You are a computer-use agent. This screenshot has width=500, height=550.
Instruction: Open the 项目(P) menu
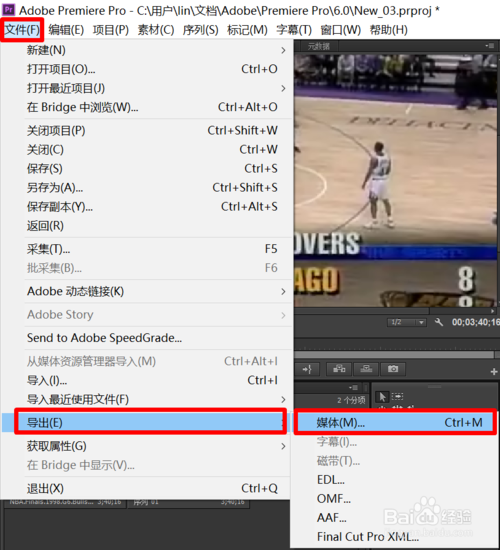point(111,30)
